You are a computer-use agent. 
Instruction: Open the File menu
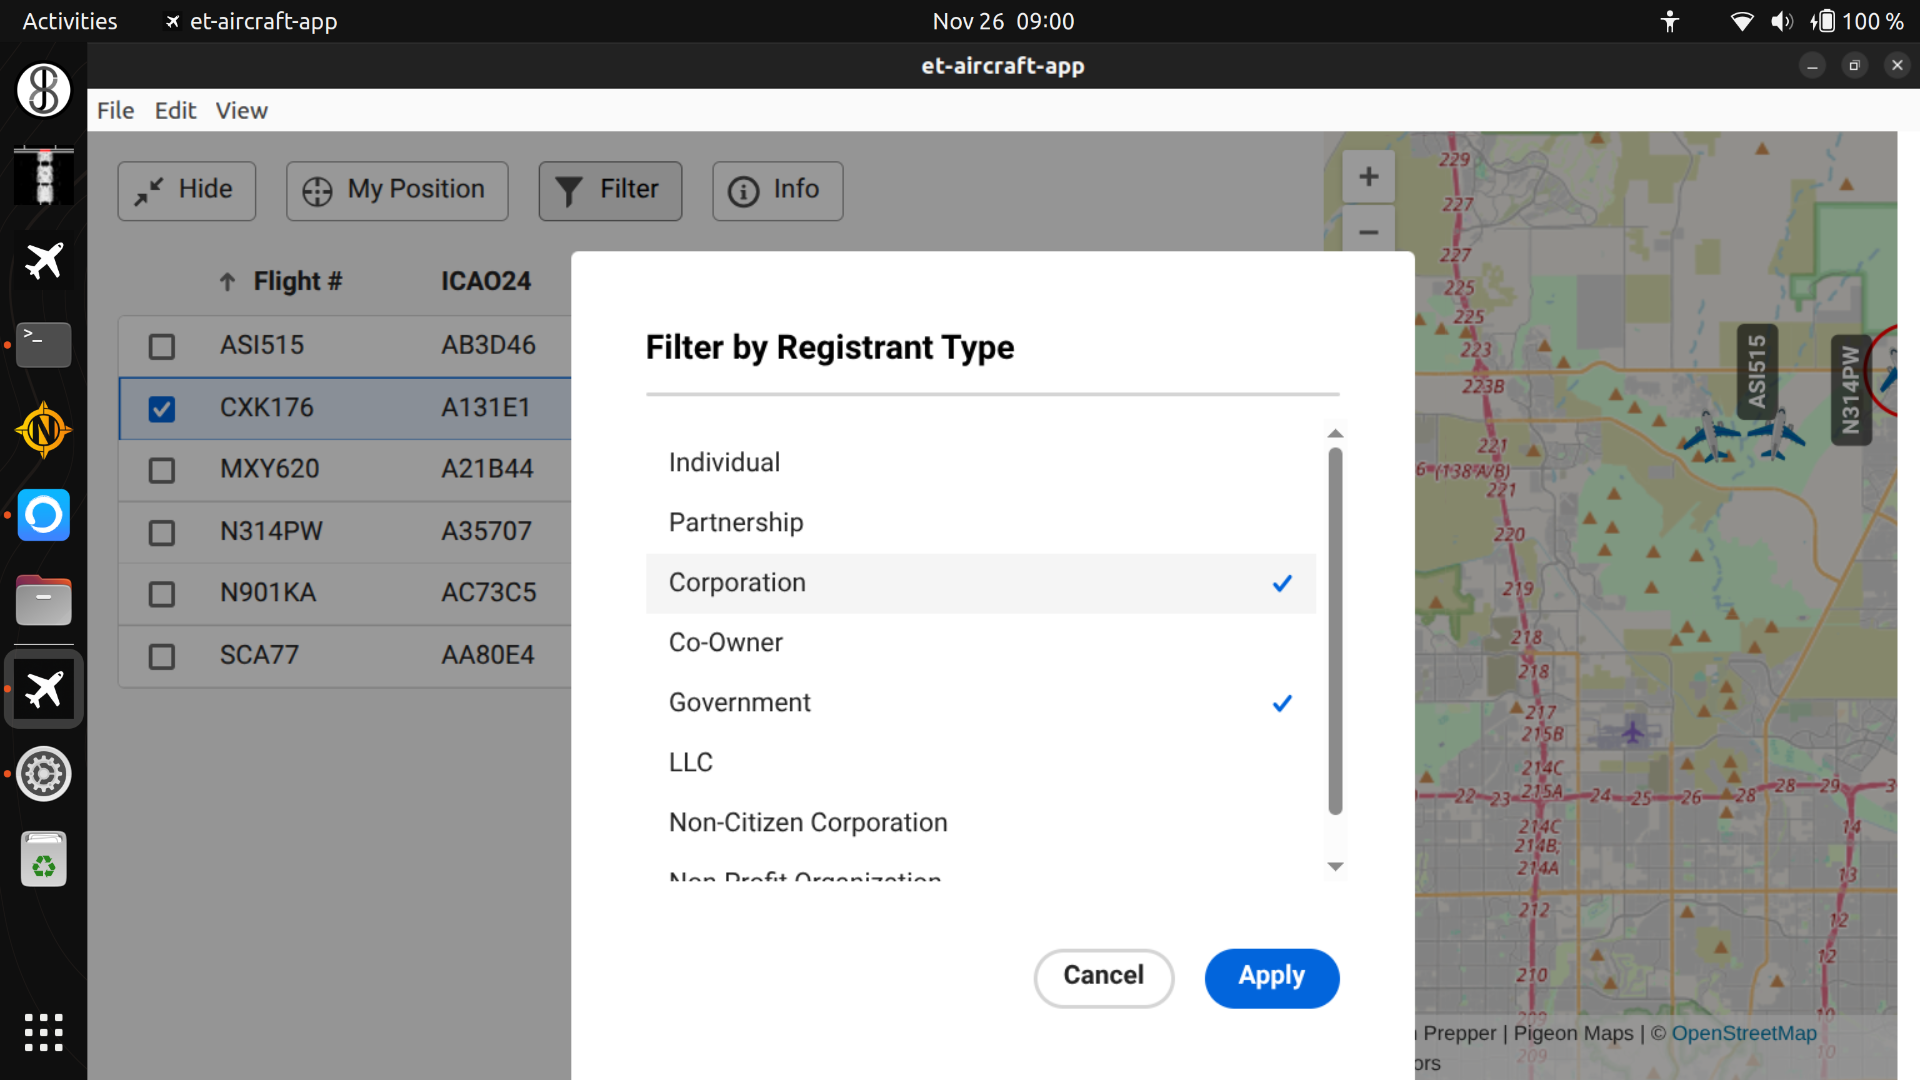click(x=115, y=110)
